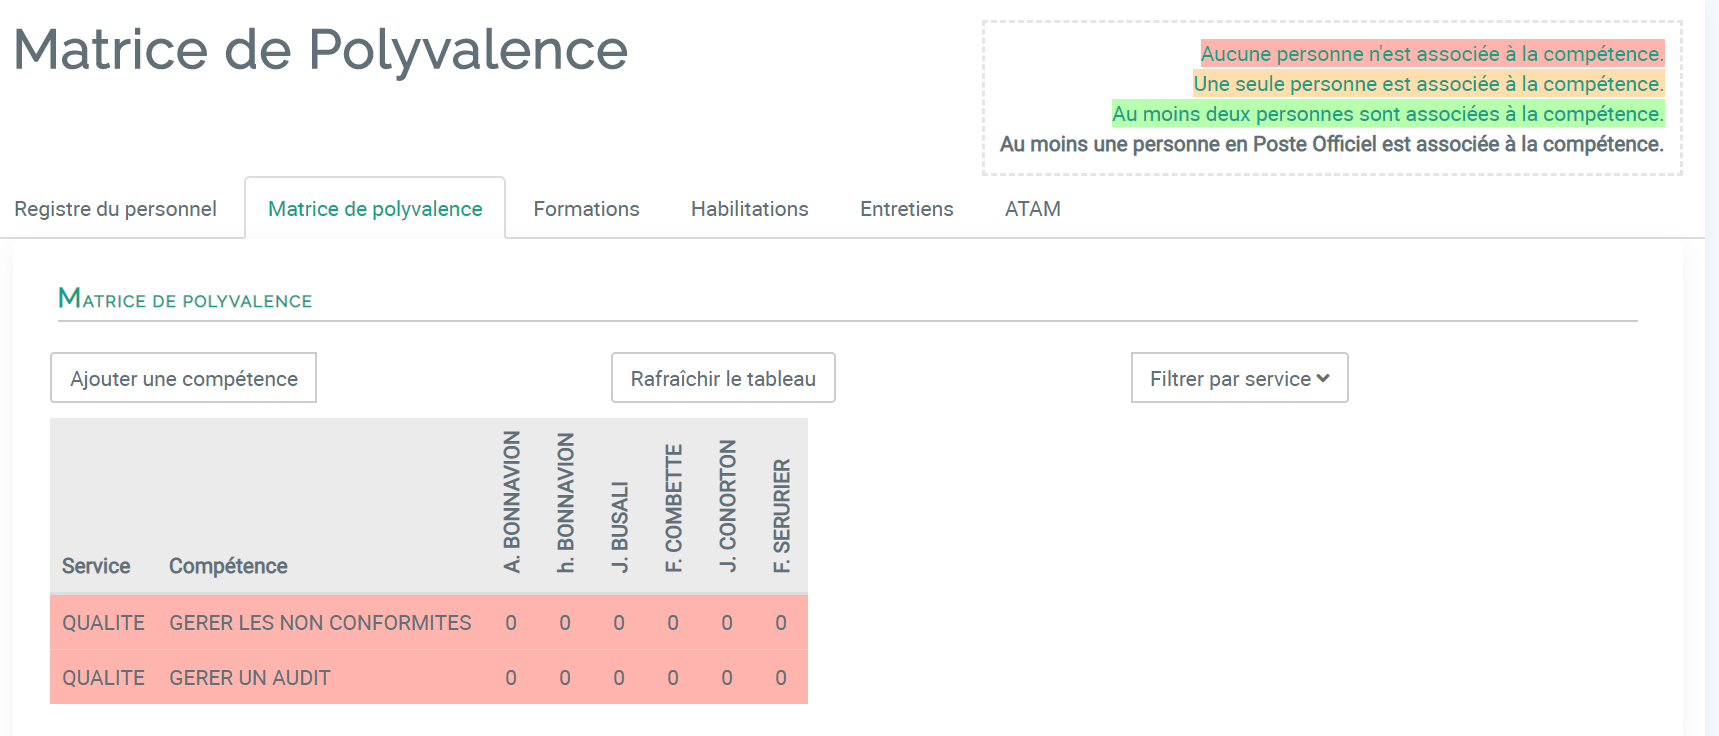Switch to Registre du personnel tab
The height and width of the screenshot is (736, 1719).
(115, 209)
